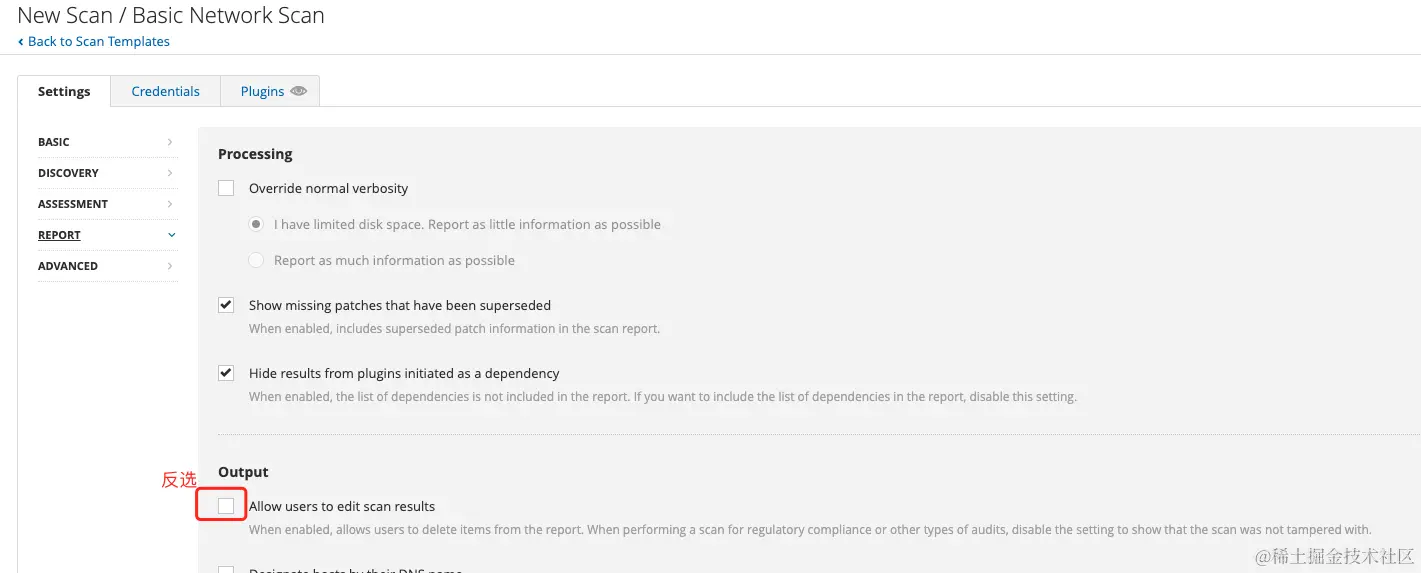Click 'allows users to delete items' description
The height and width of the screenshot is (573, 1421).
coord(810,530)
